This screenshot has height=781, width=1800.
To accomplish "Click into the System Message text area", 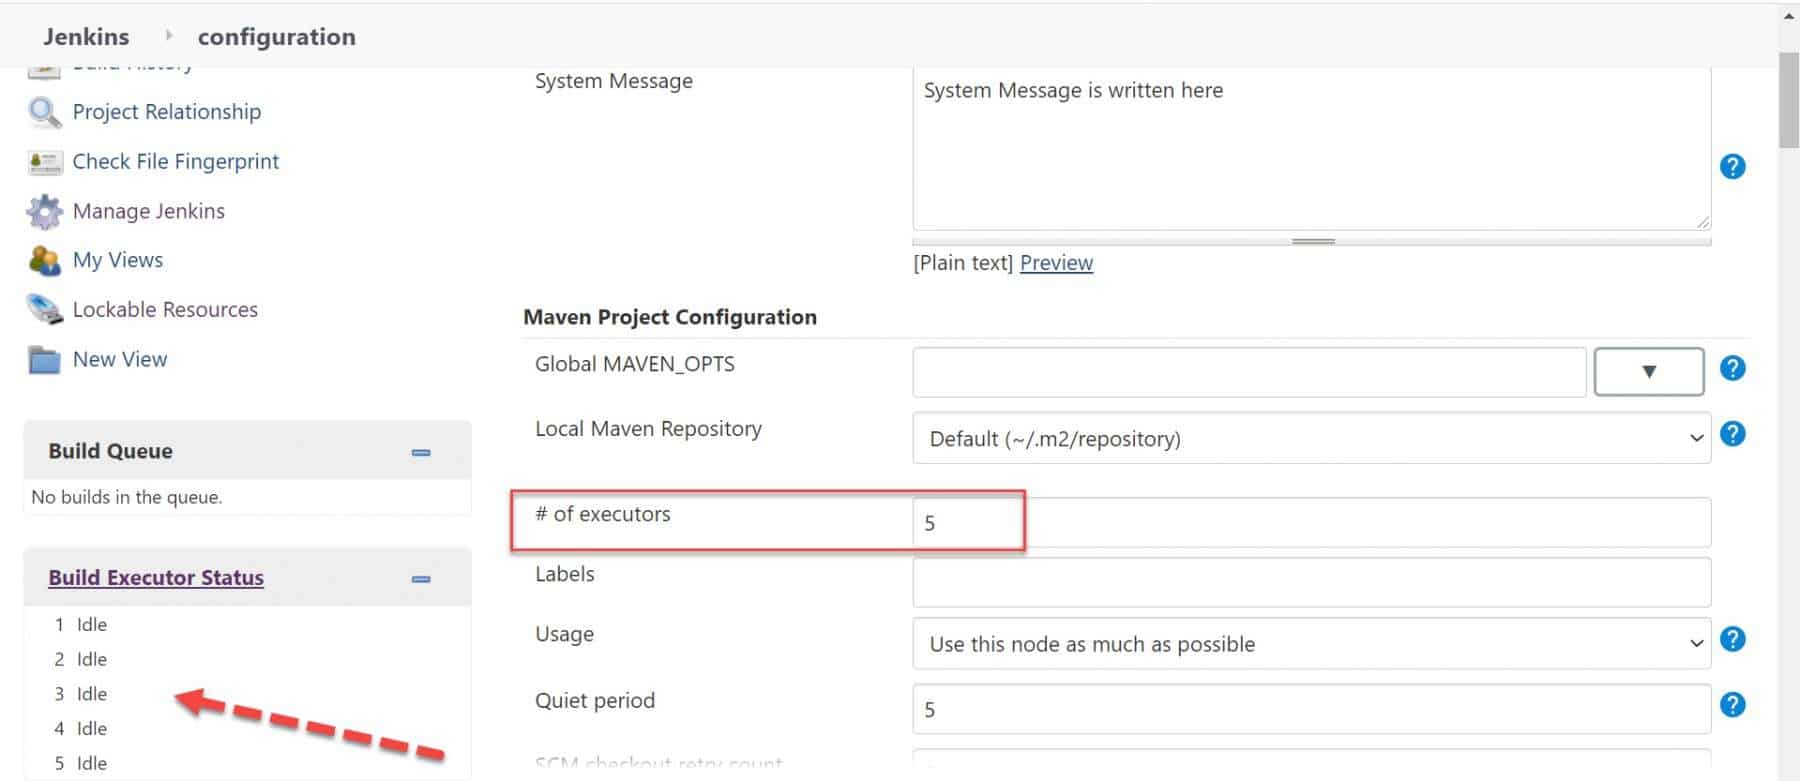I will point(1311,148).
